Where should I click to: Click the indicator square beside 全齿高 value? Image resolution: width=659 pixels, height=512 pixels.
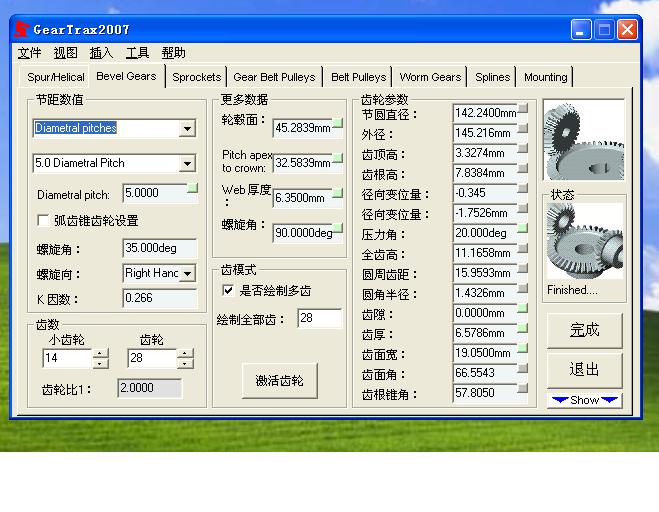click(x=522, y=248)
